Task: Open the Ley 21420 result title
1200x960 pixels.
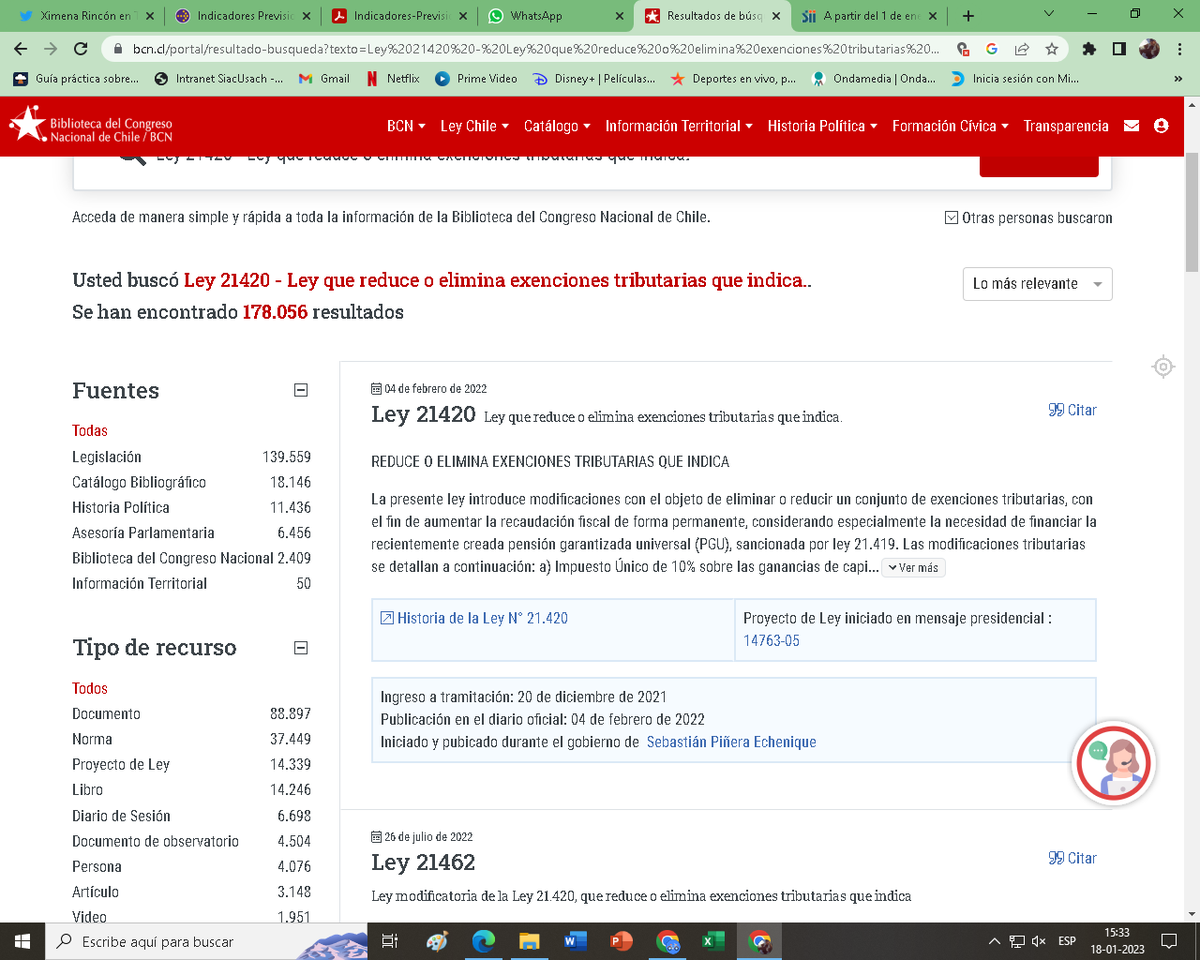Action: [423, 414]
